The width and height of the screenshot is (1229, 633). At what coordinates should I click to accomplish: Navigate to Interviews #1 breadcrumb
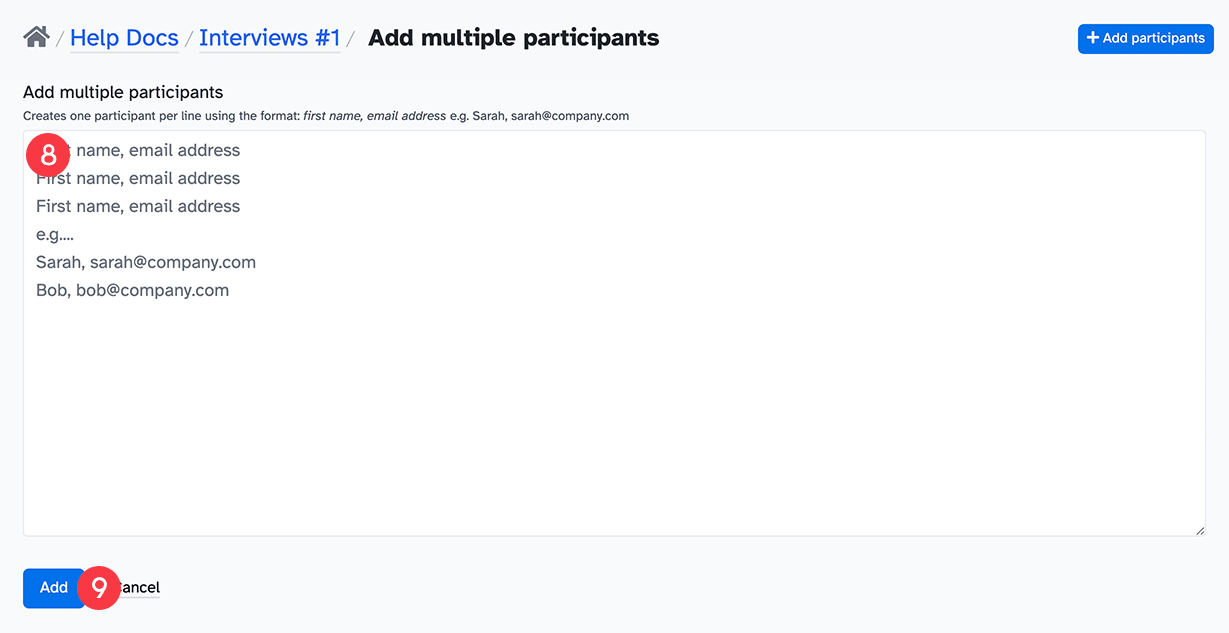click(x=269, y=38)
